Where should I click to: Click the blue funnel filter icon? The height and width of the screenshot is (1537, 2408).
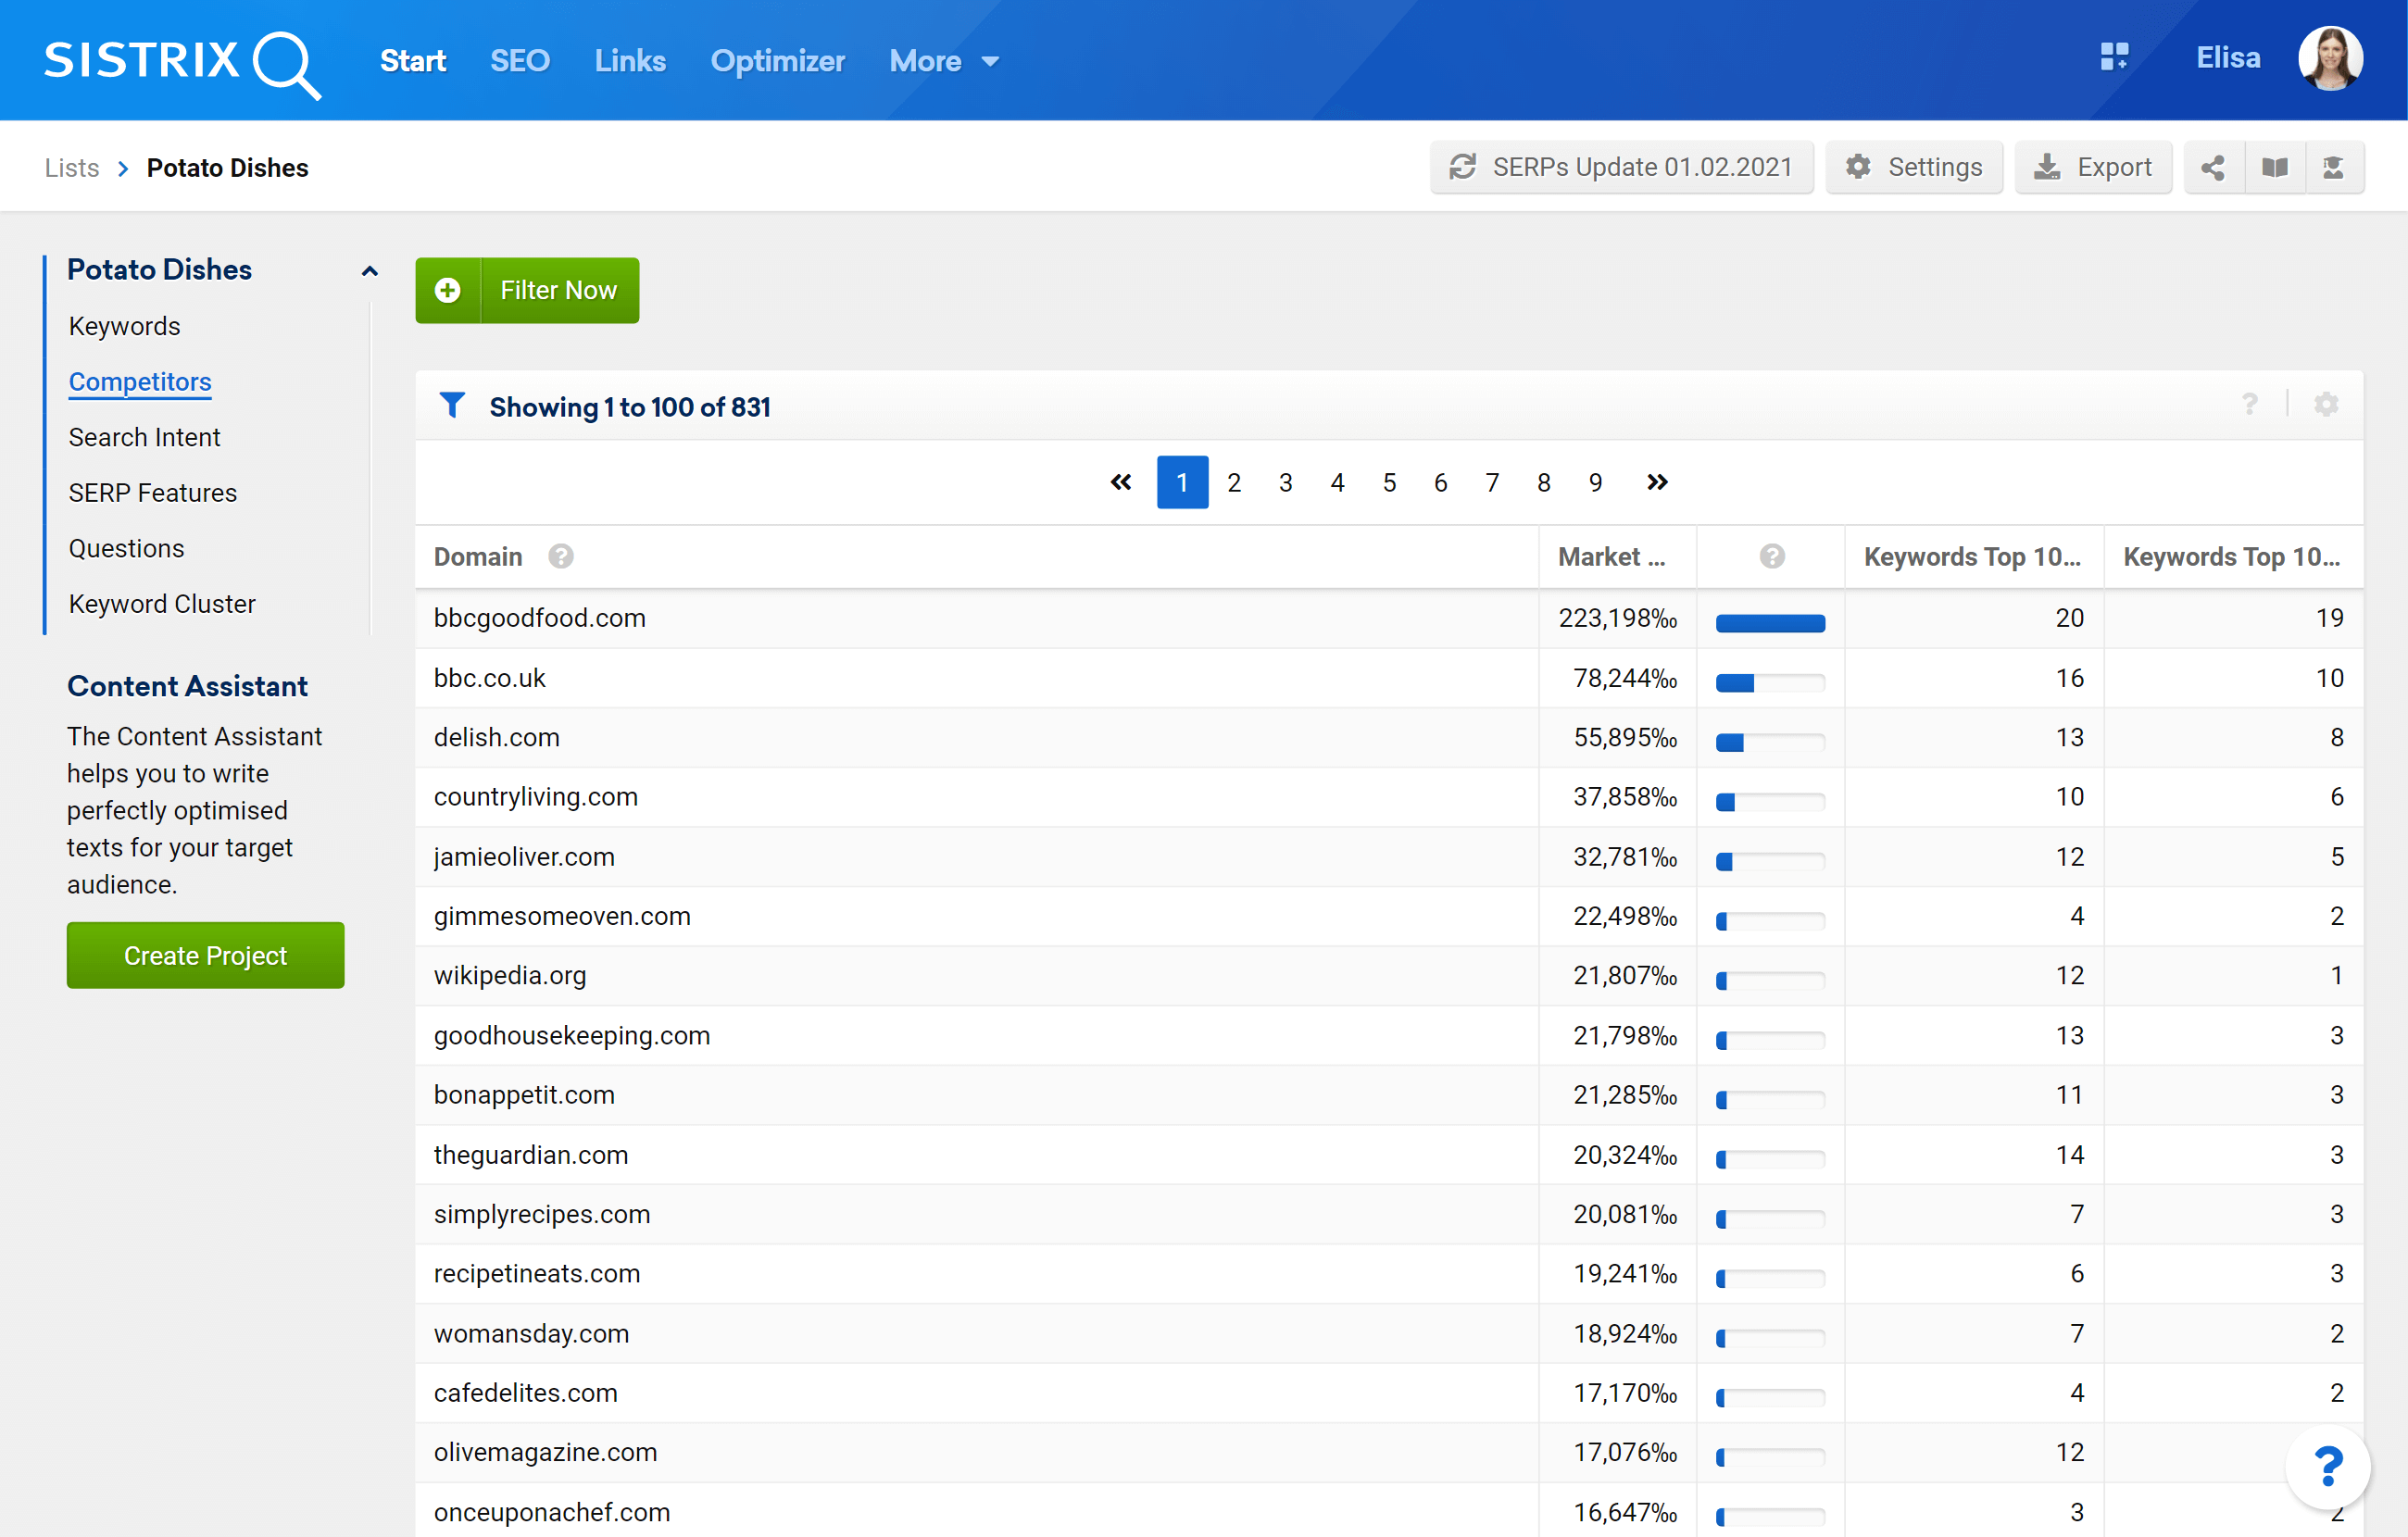click(452, 405)
